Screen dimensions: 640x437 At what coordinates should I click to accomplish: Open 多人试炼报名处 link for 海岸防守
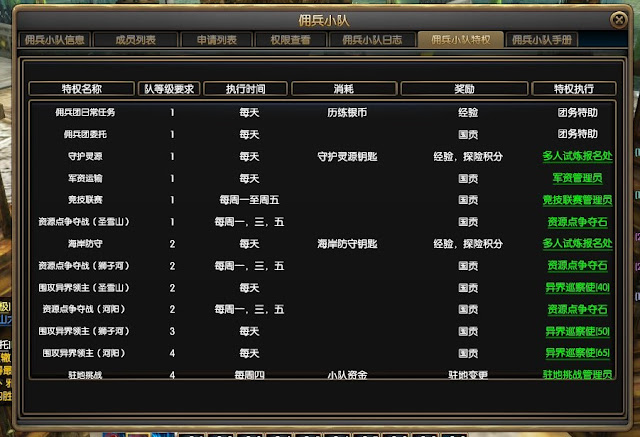coord(578,244)
